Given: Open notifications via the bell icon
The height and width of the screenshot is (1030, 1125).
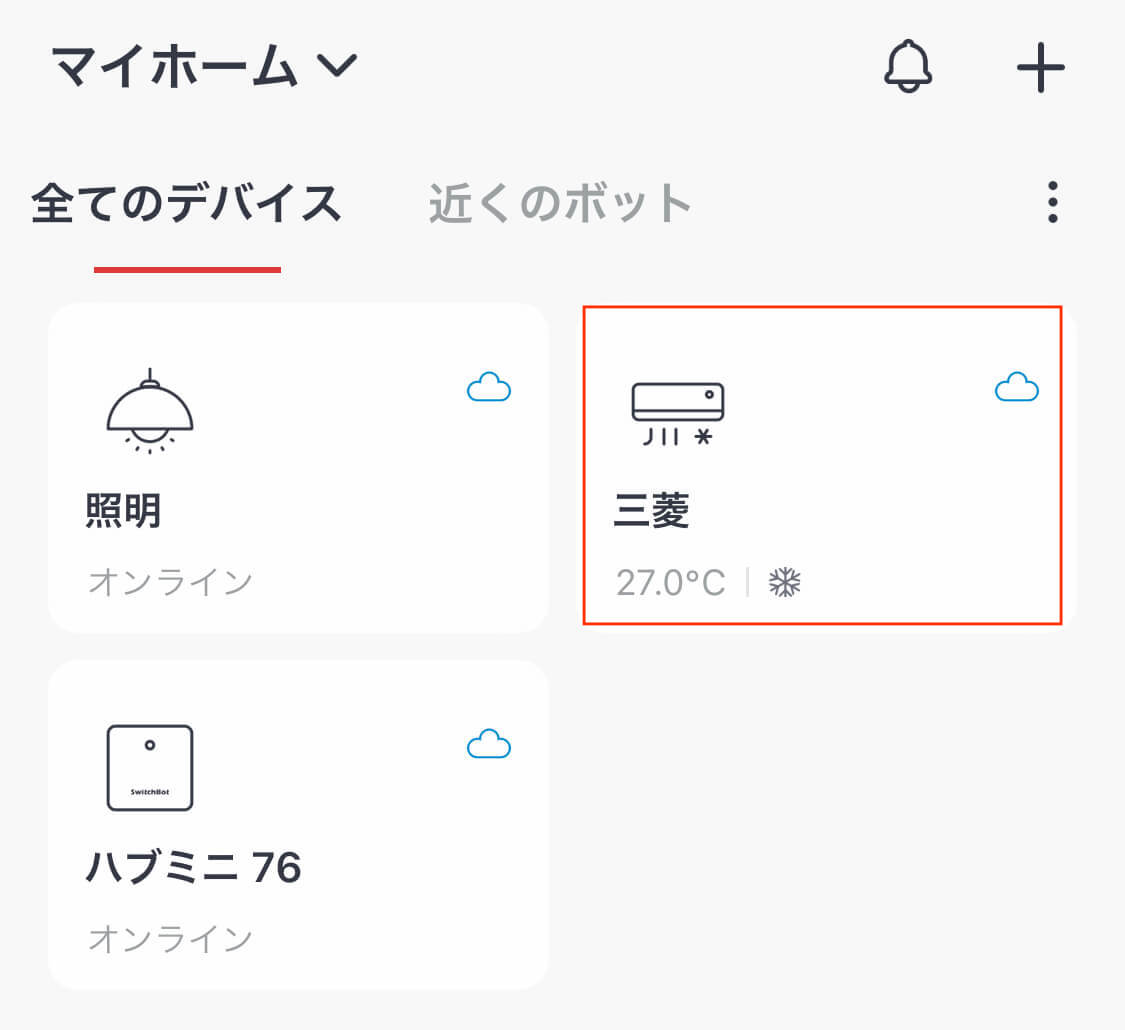Looking at the screenshot, I should click(908, 66).
